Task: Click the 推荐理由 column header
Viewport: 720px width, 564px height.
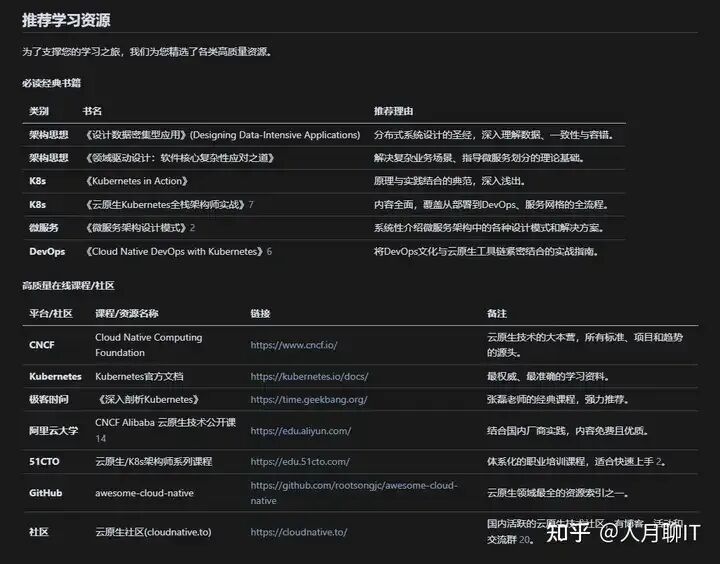Action: [x=394, y=111]
